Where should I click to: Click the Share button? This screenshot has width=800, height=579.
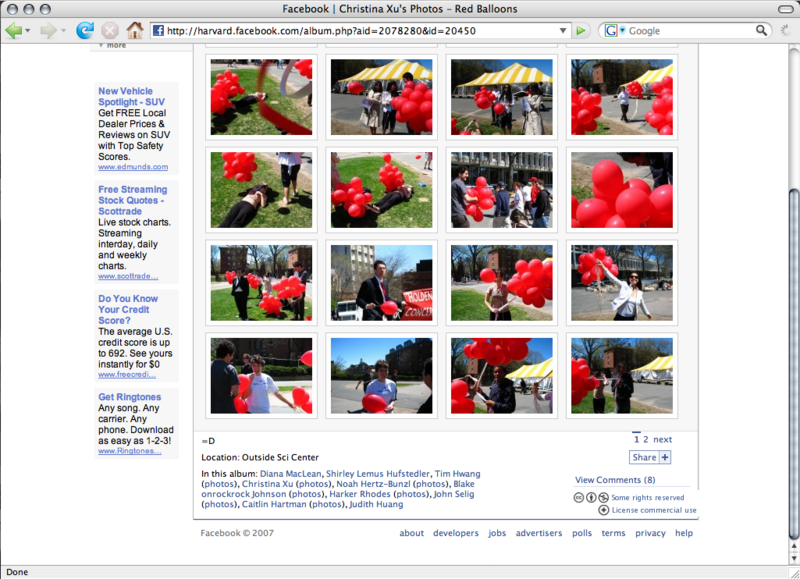coord(650,457)
